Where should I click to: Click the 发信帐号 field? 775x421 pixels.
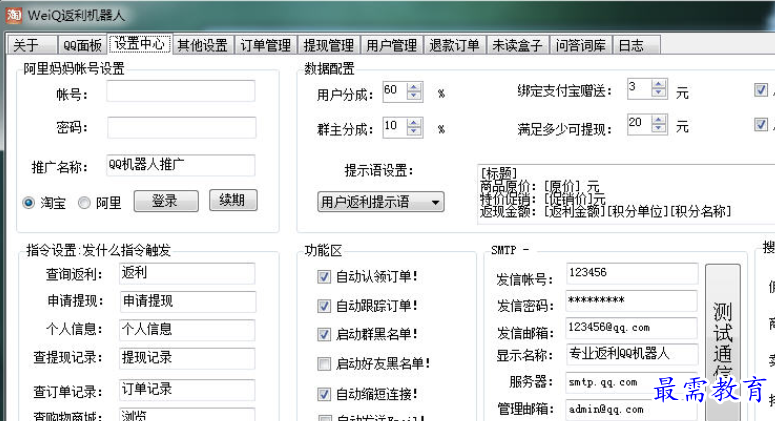pyautogui.click(x=632, y=273)
